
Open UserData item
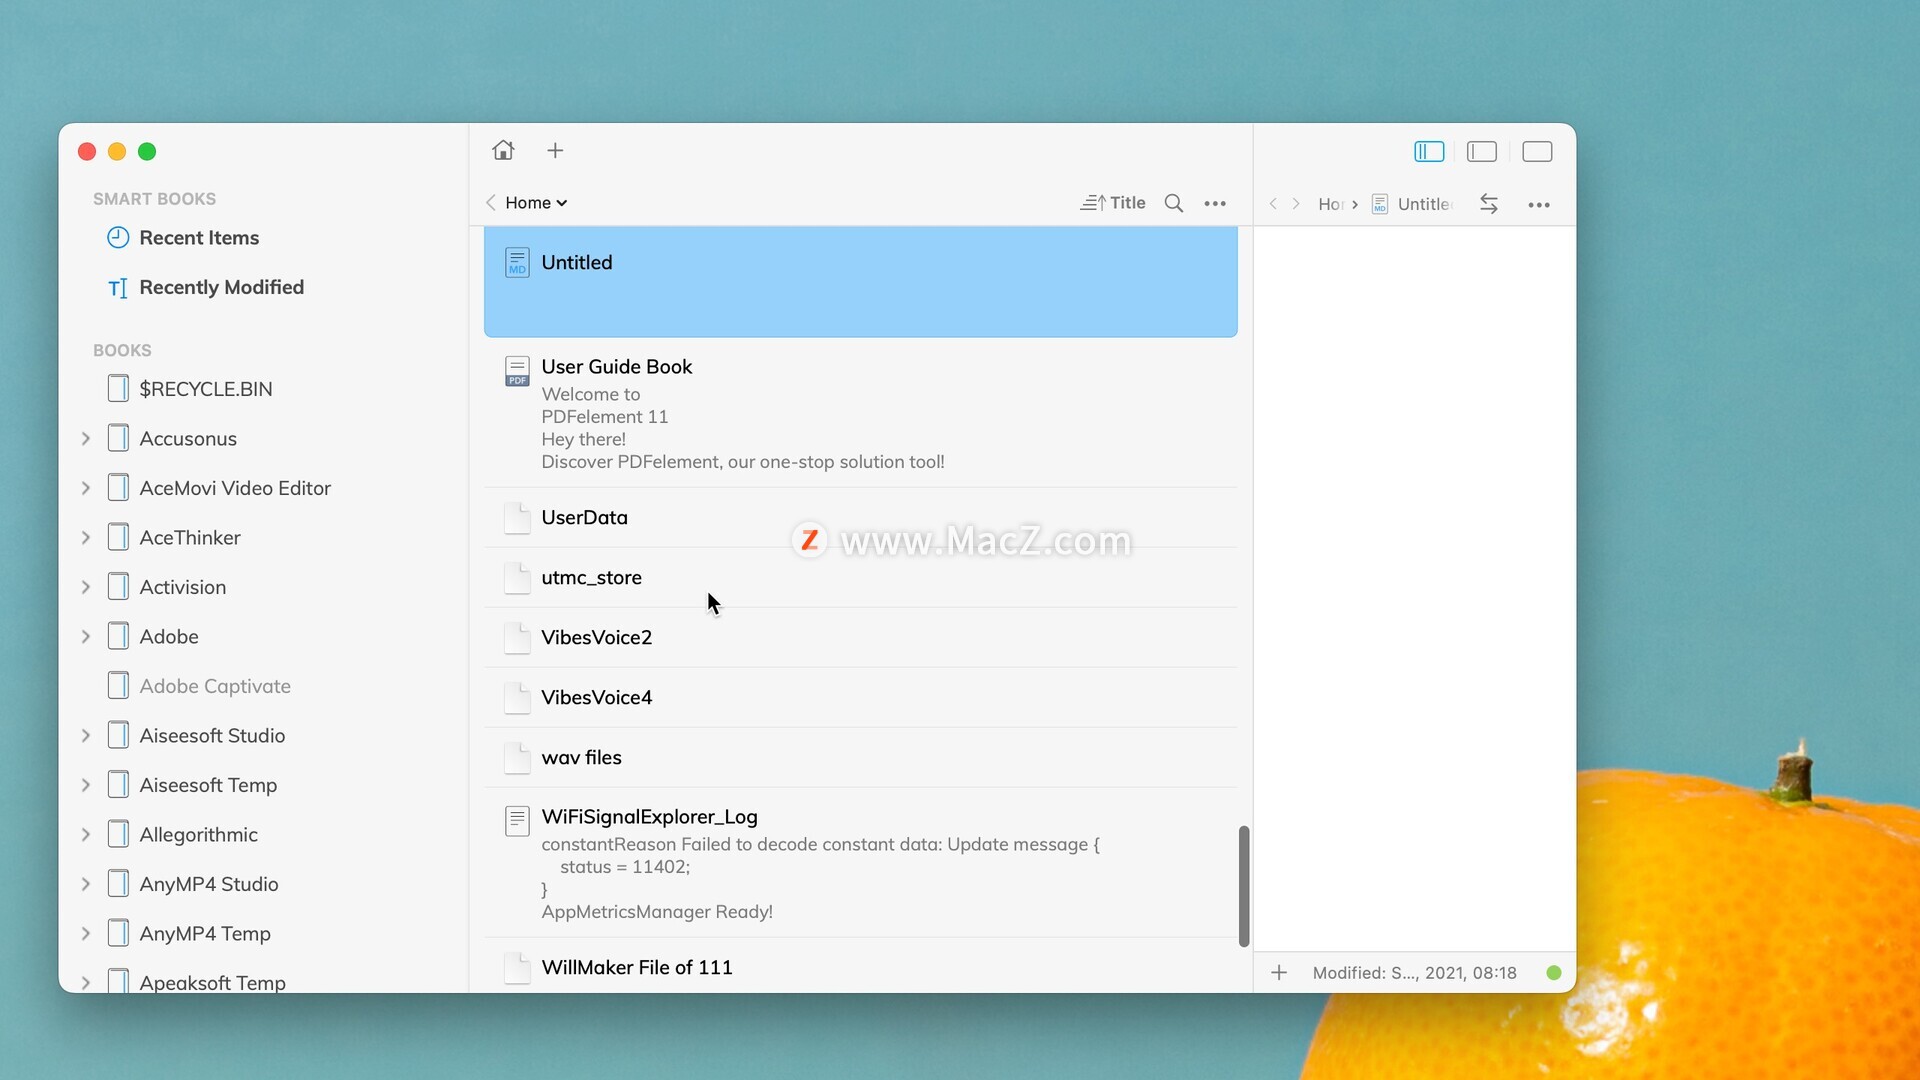coord(860,517)
